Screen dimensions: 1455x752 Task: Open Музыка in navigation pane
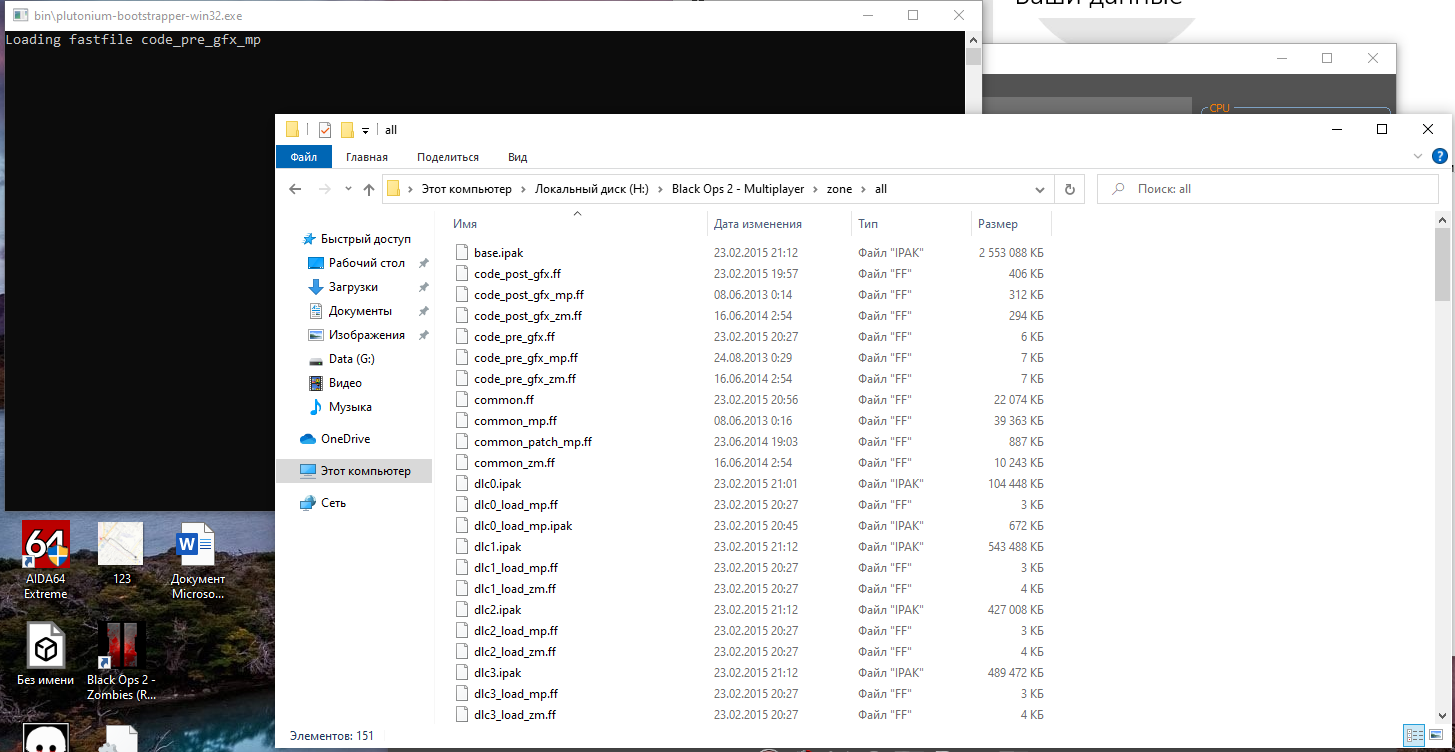pos(350,407)
